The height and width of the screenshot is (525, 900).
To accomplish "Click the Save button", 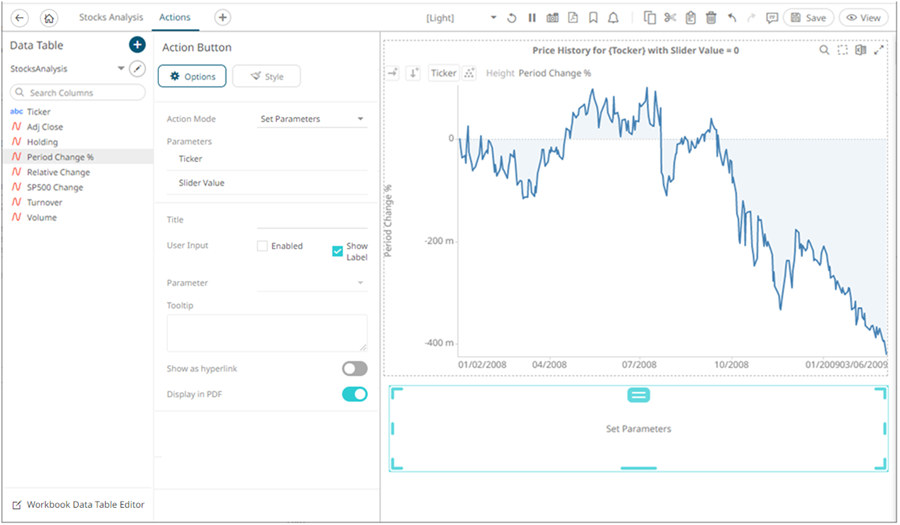I will [808, 18].
